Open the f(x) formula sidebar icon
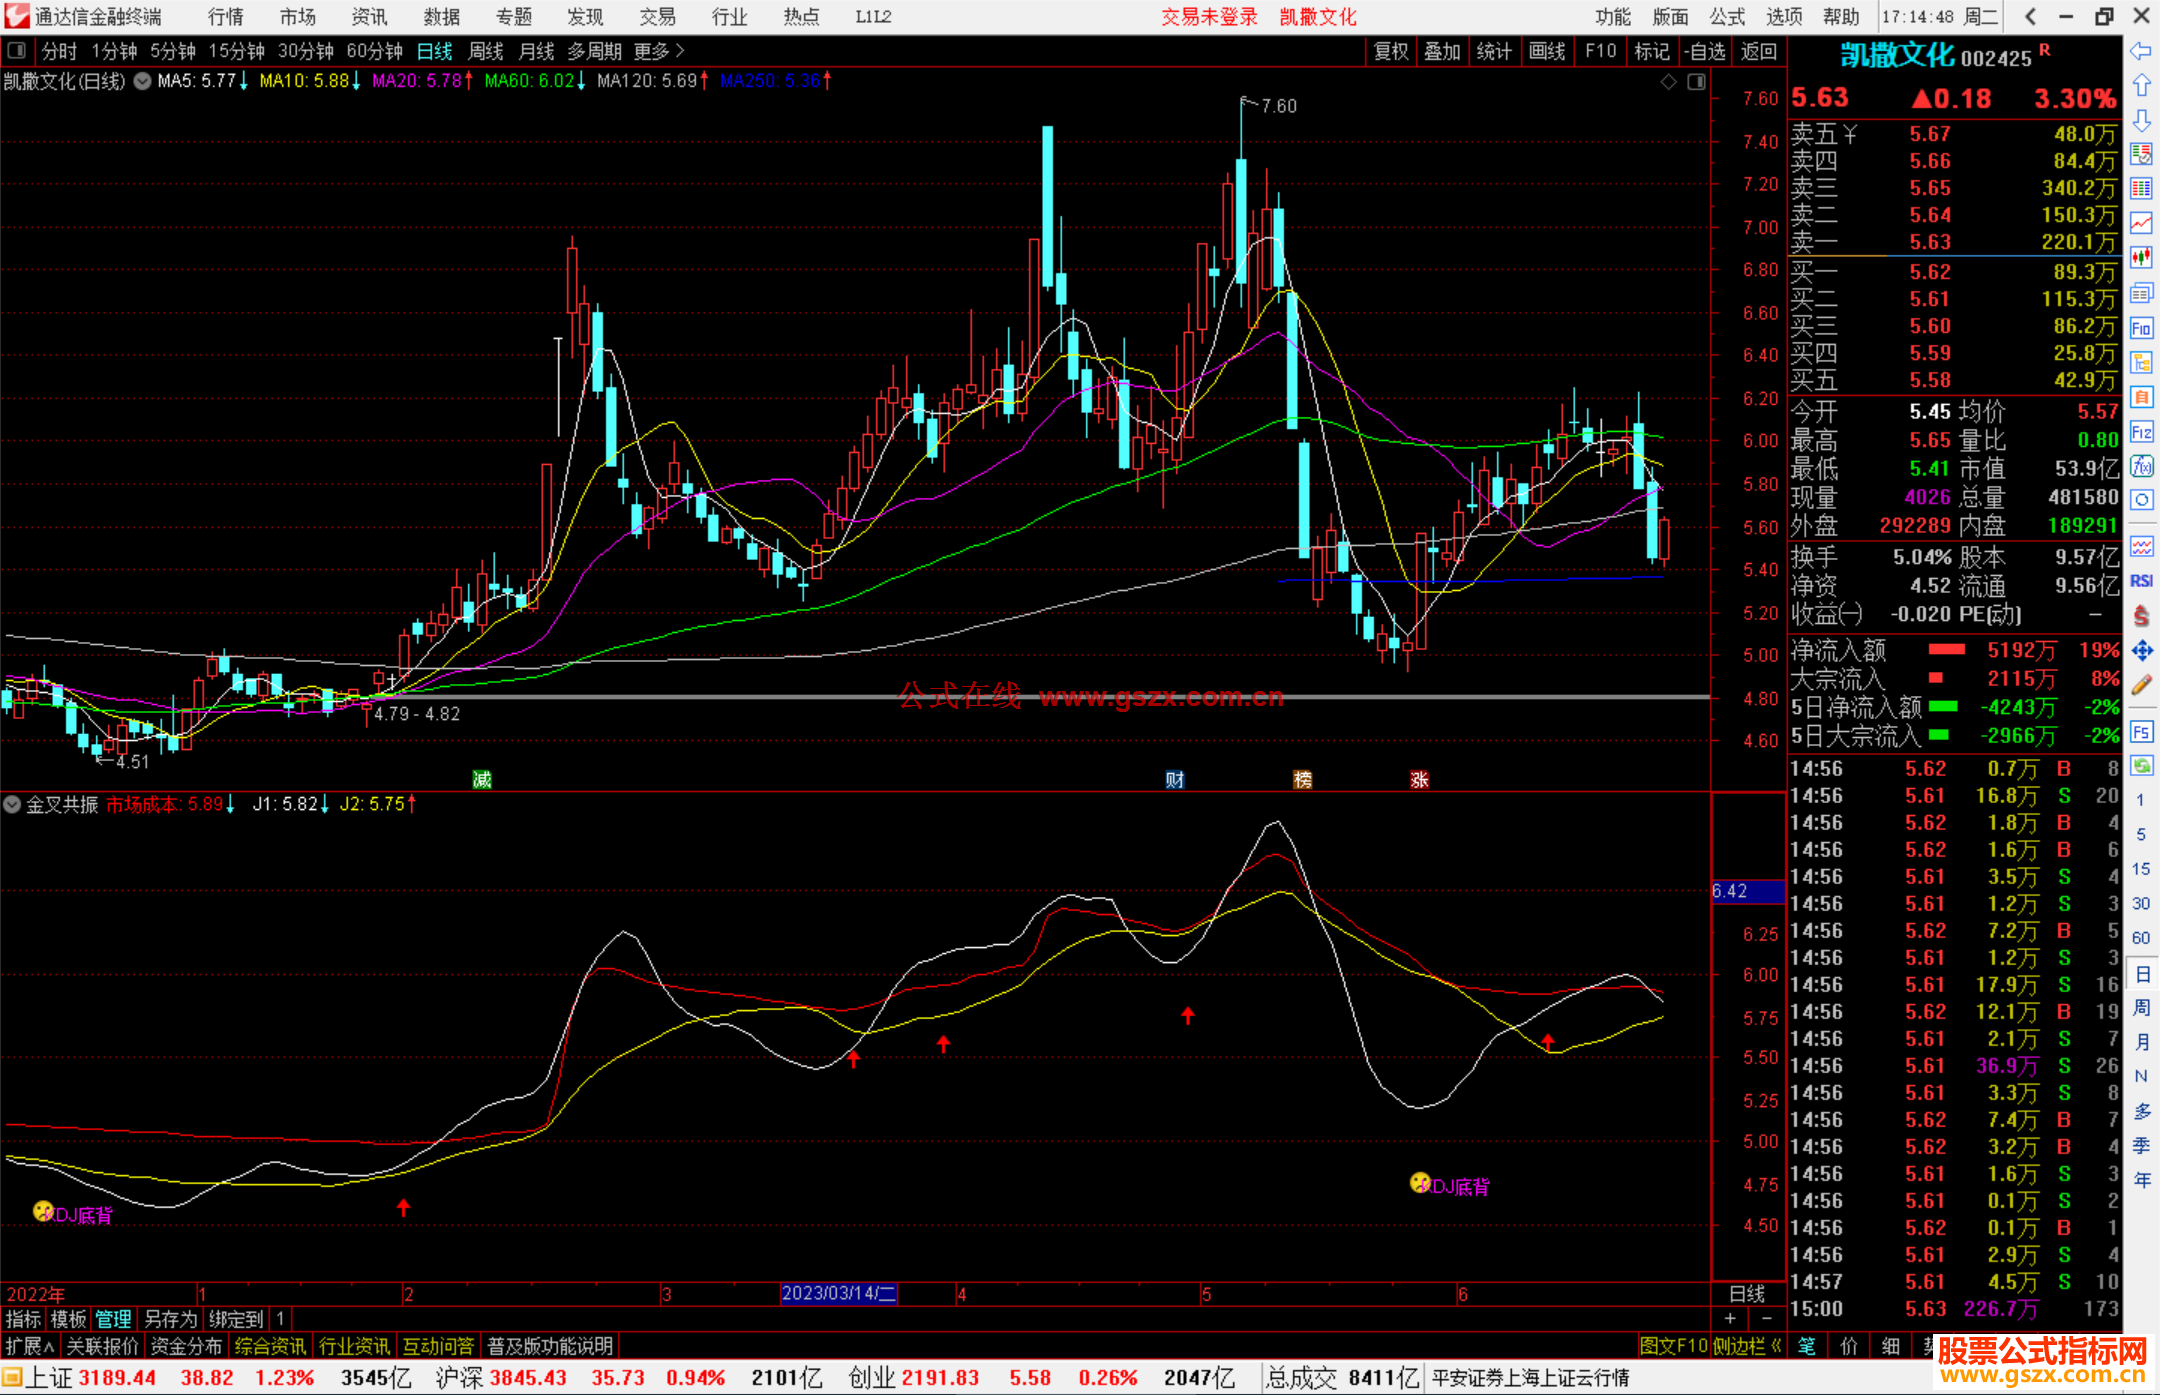This screenshot has height=1395, width=2160. click(x=2141, y=466)
